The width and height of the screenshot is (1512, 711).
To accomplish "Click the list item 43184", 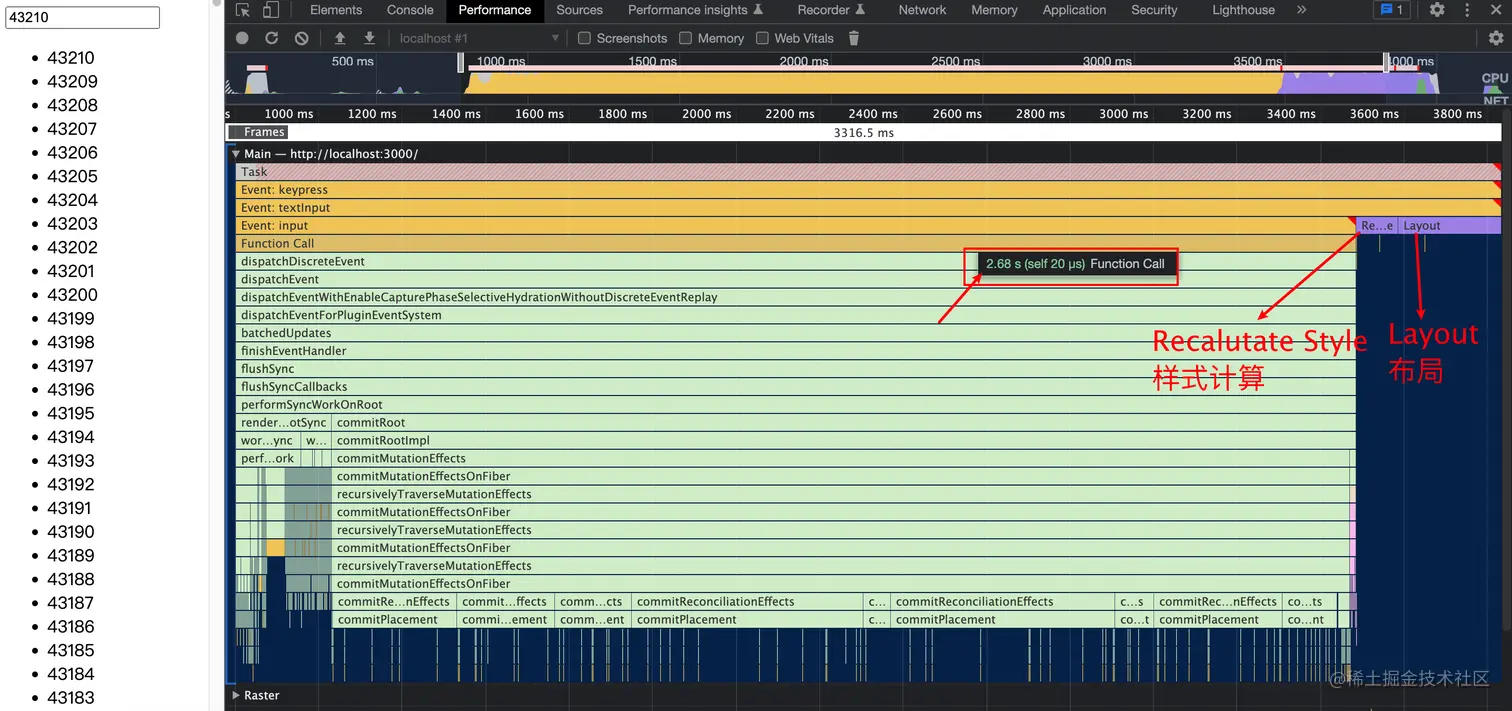I will 71,674.
